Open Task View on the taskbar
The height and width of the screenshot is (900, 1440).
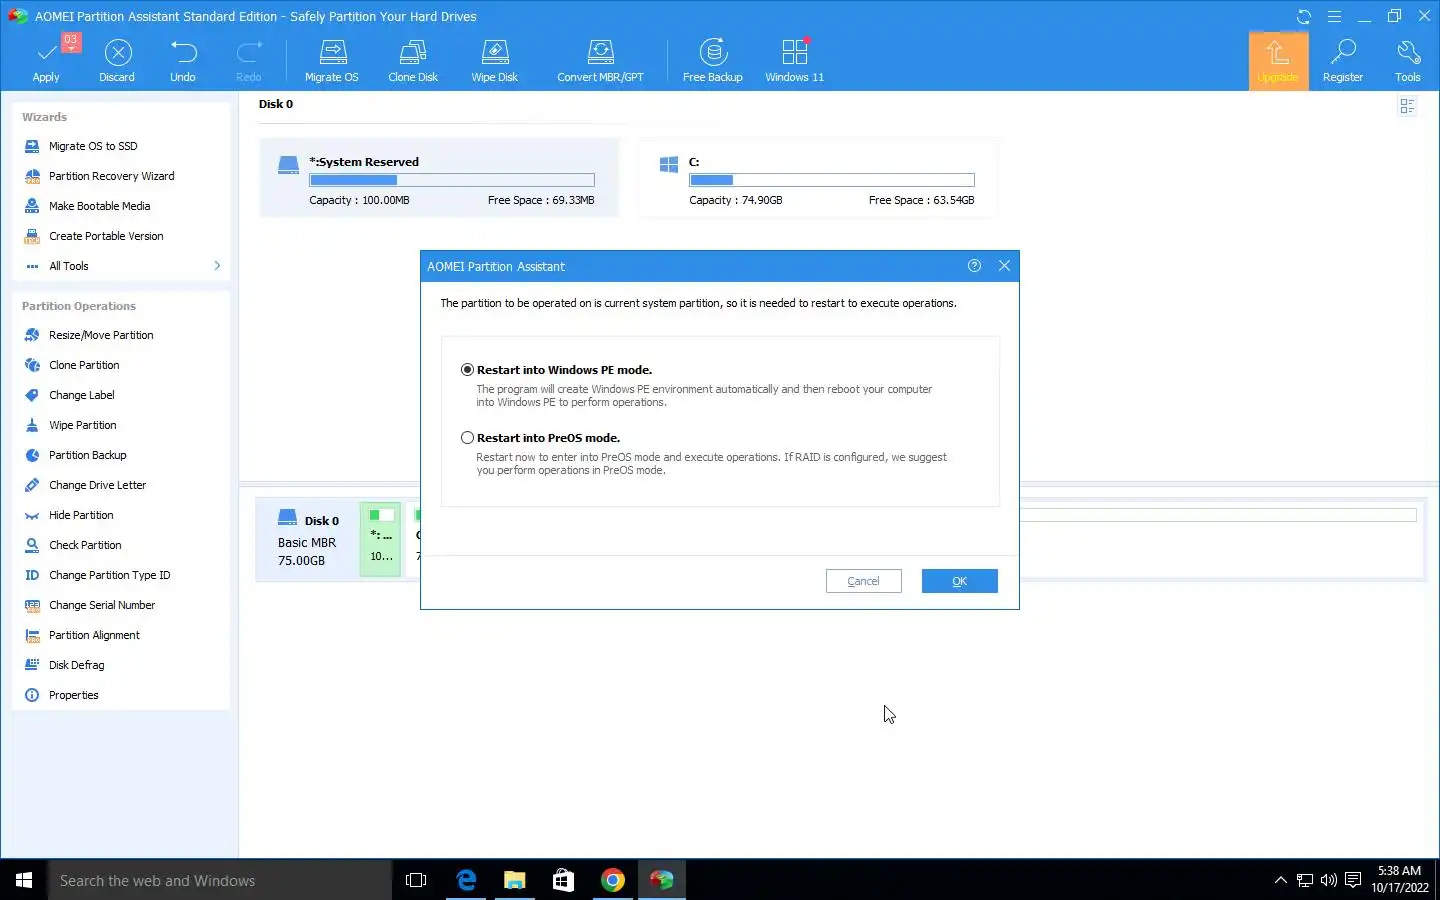tap(416, 880)
